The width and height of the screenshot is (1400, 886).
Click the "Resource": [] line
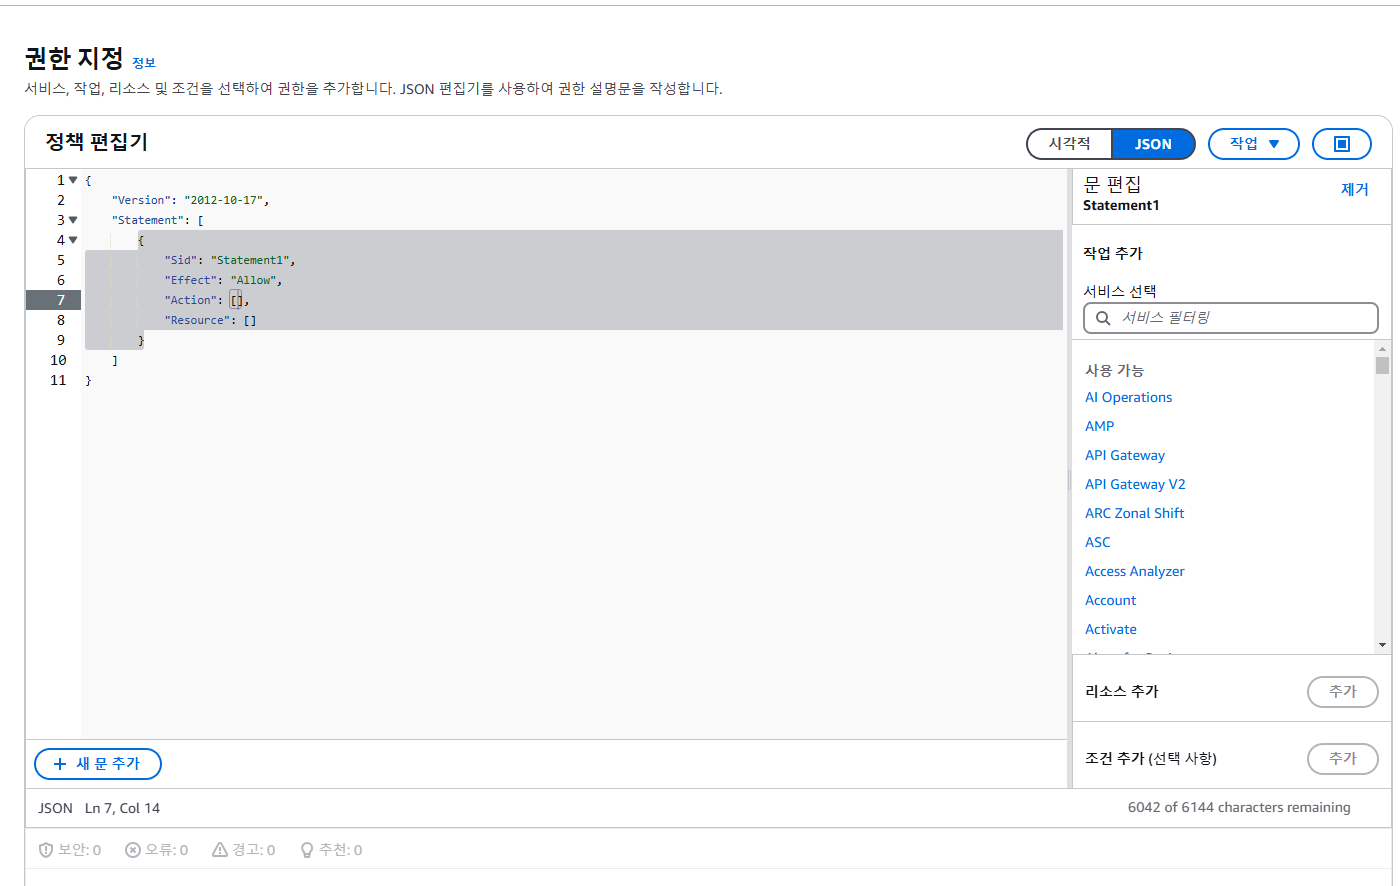pos(210,320)
